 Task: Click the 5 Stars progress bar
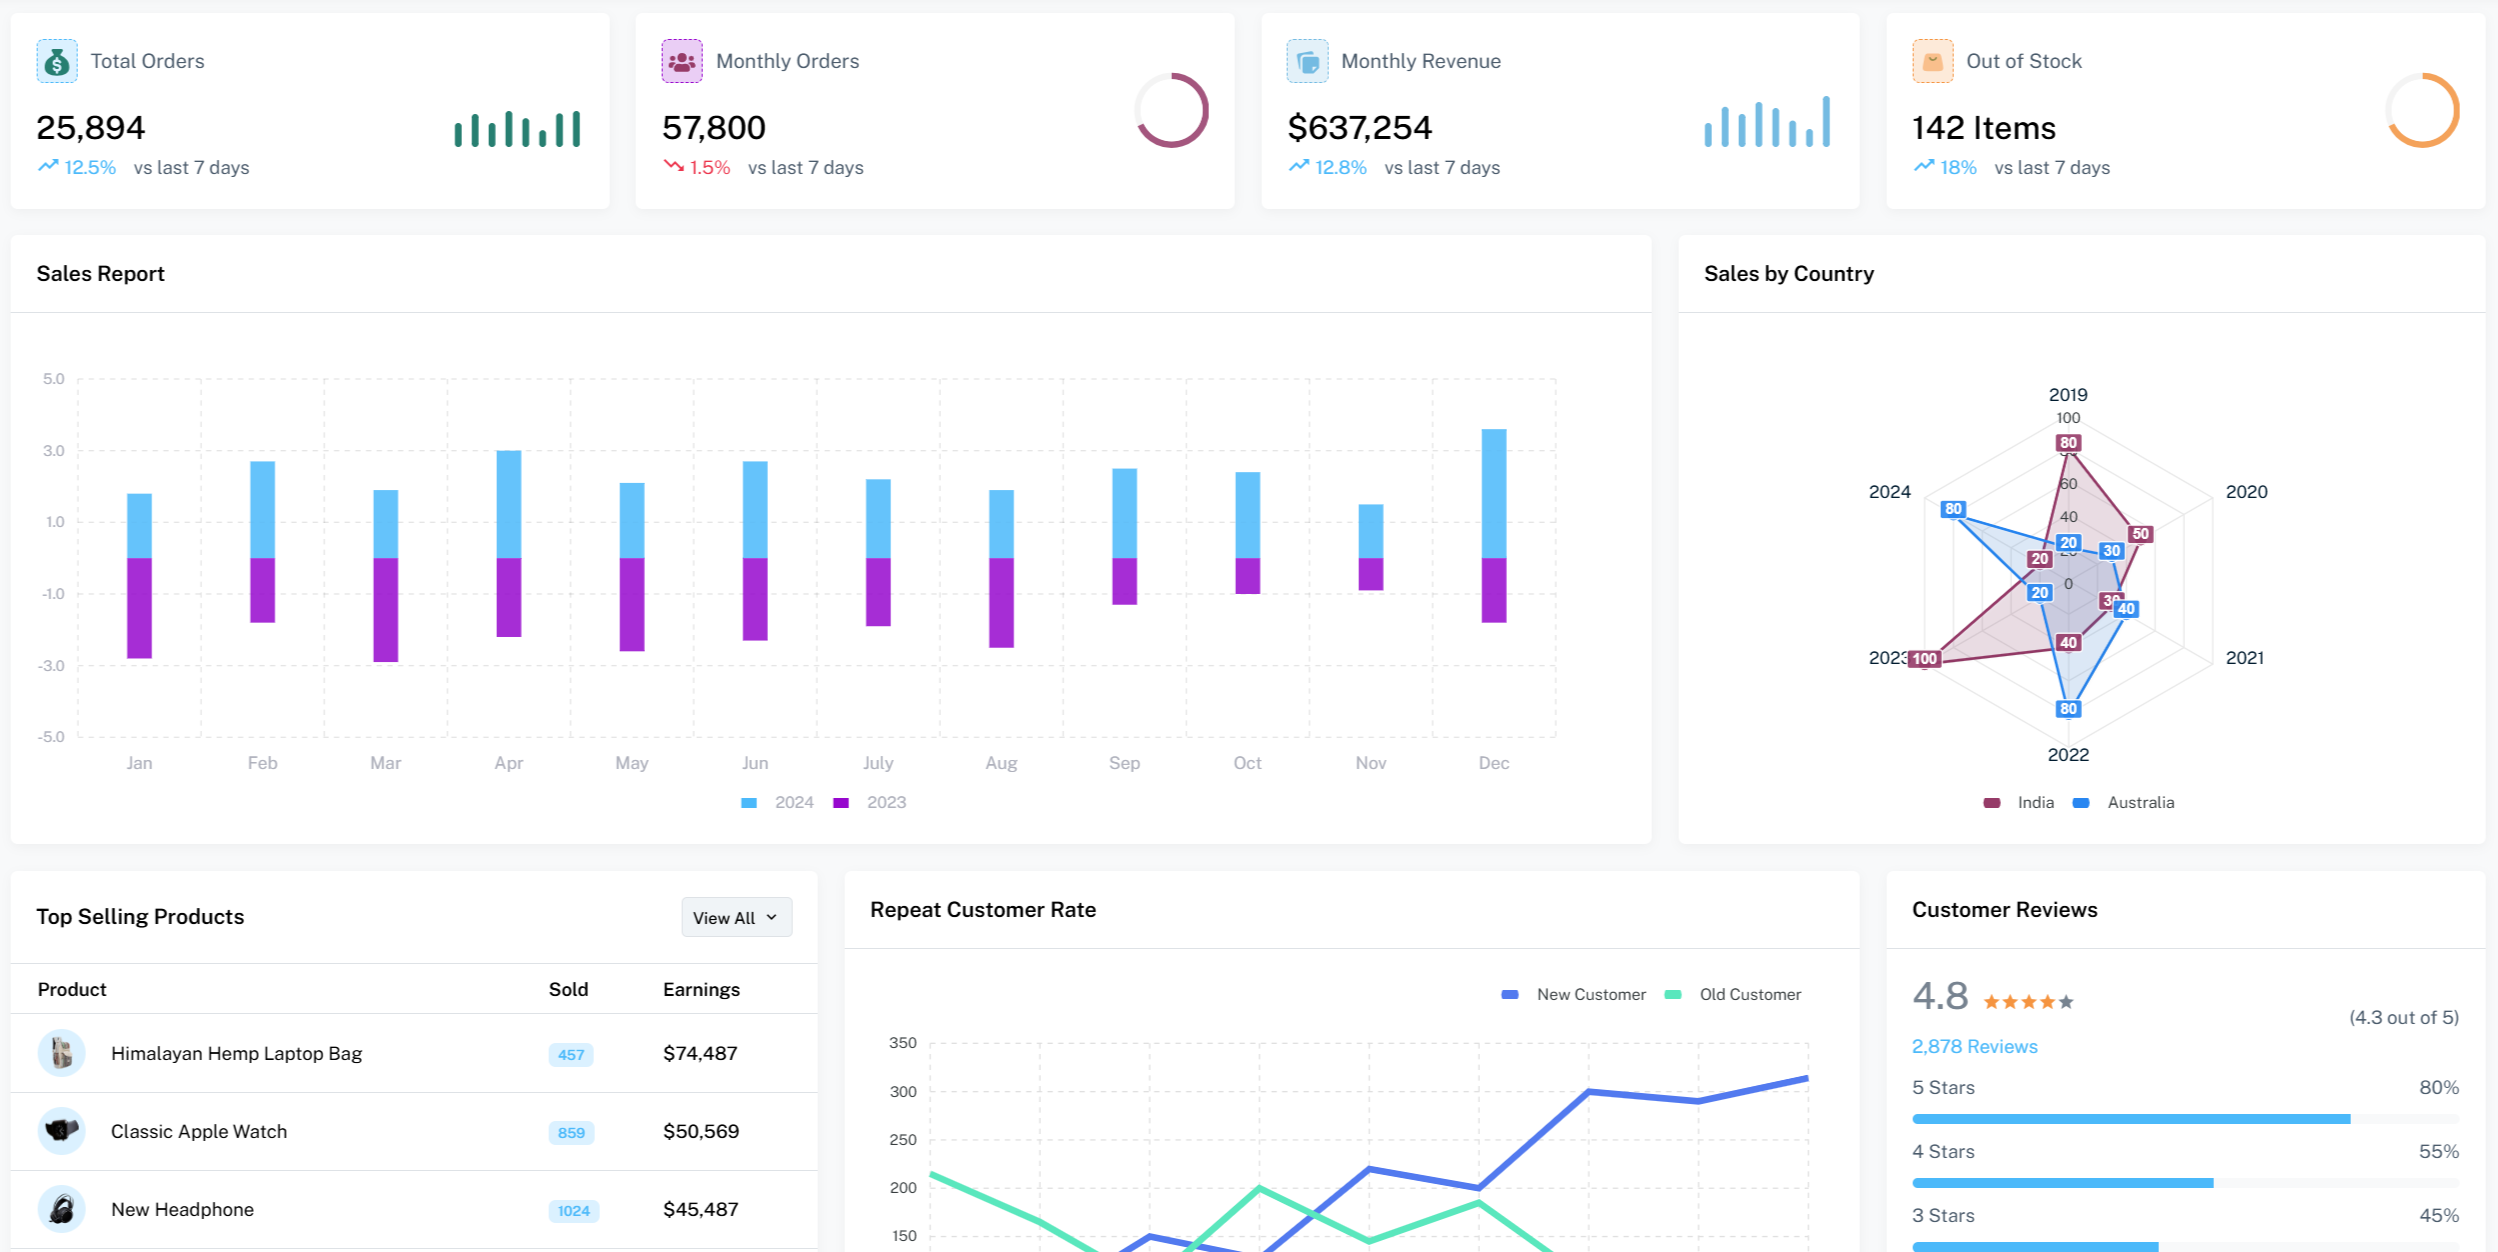(2184, 1119)
